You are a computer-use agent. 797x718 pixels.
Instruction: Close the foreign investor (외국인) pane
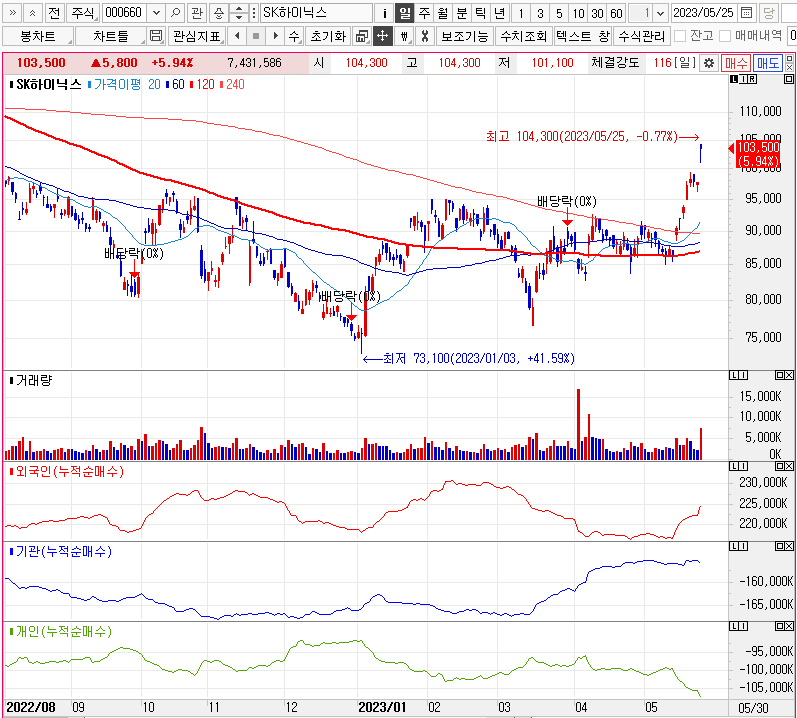(788, 466)
